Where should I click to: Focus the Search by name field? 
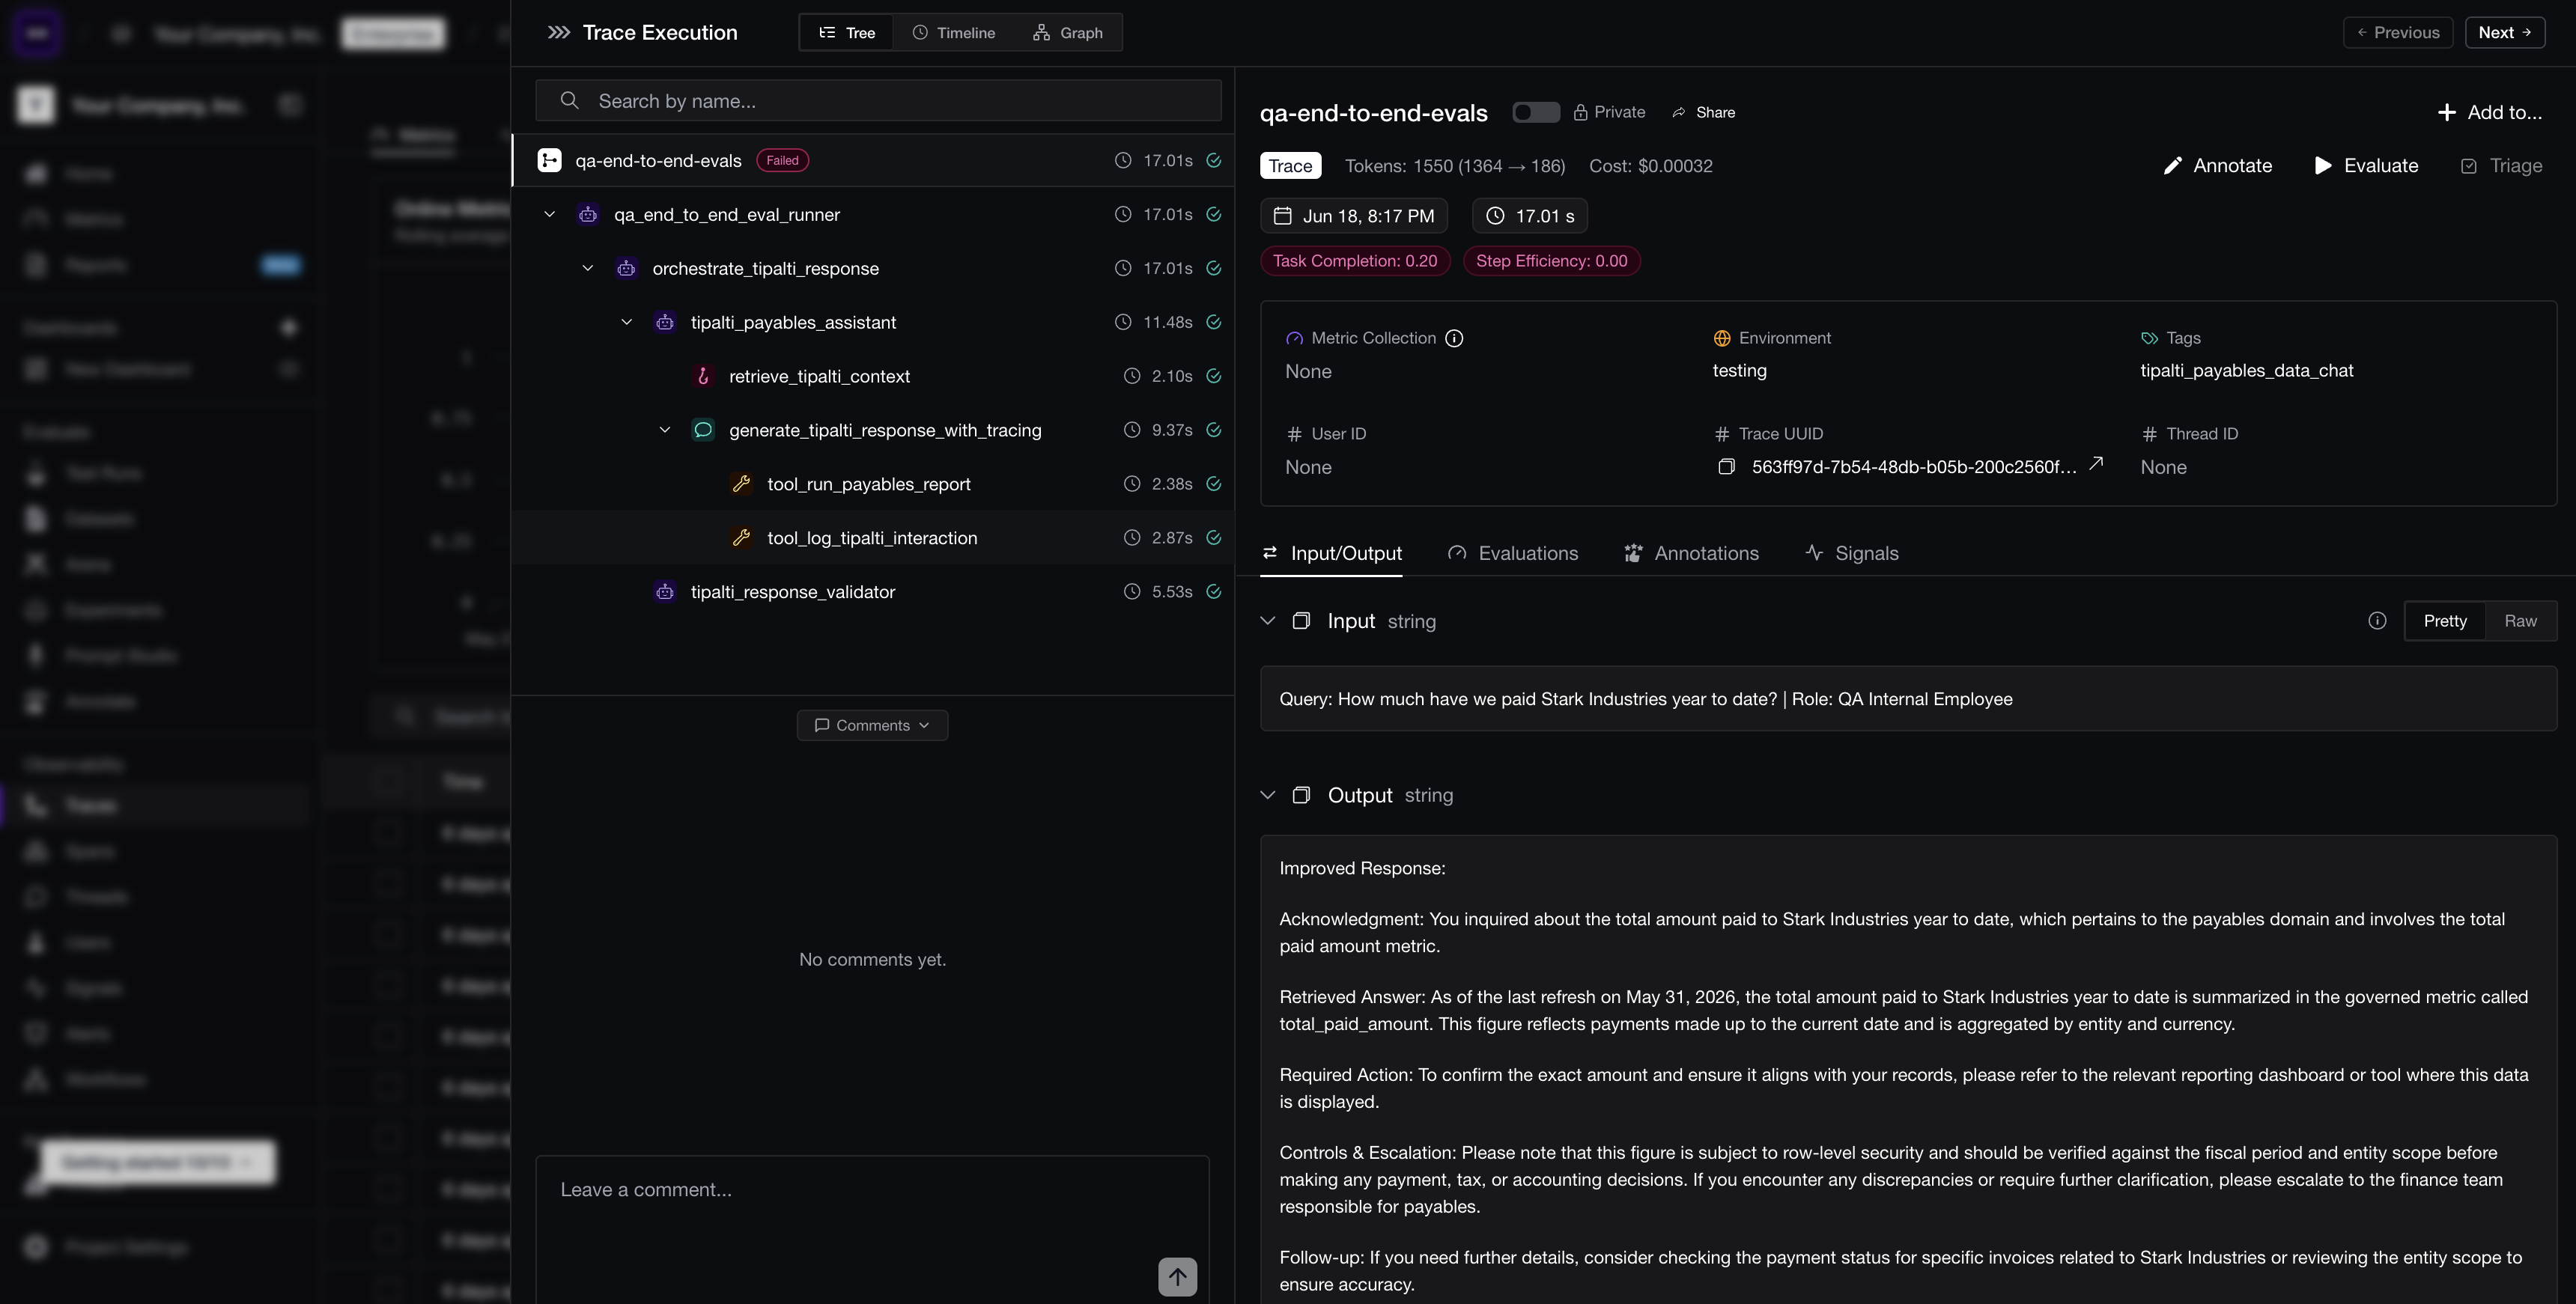[878, 101]
